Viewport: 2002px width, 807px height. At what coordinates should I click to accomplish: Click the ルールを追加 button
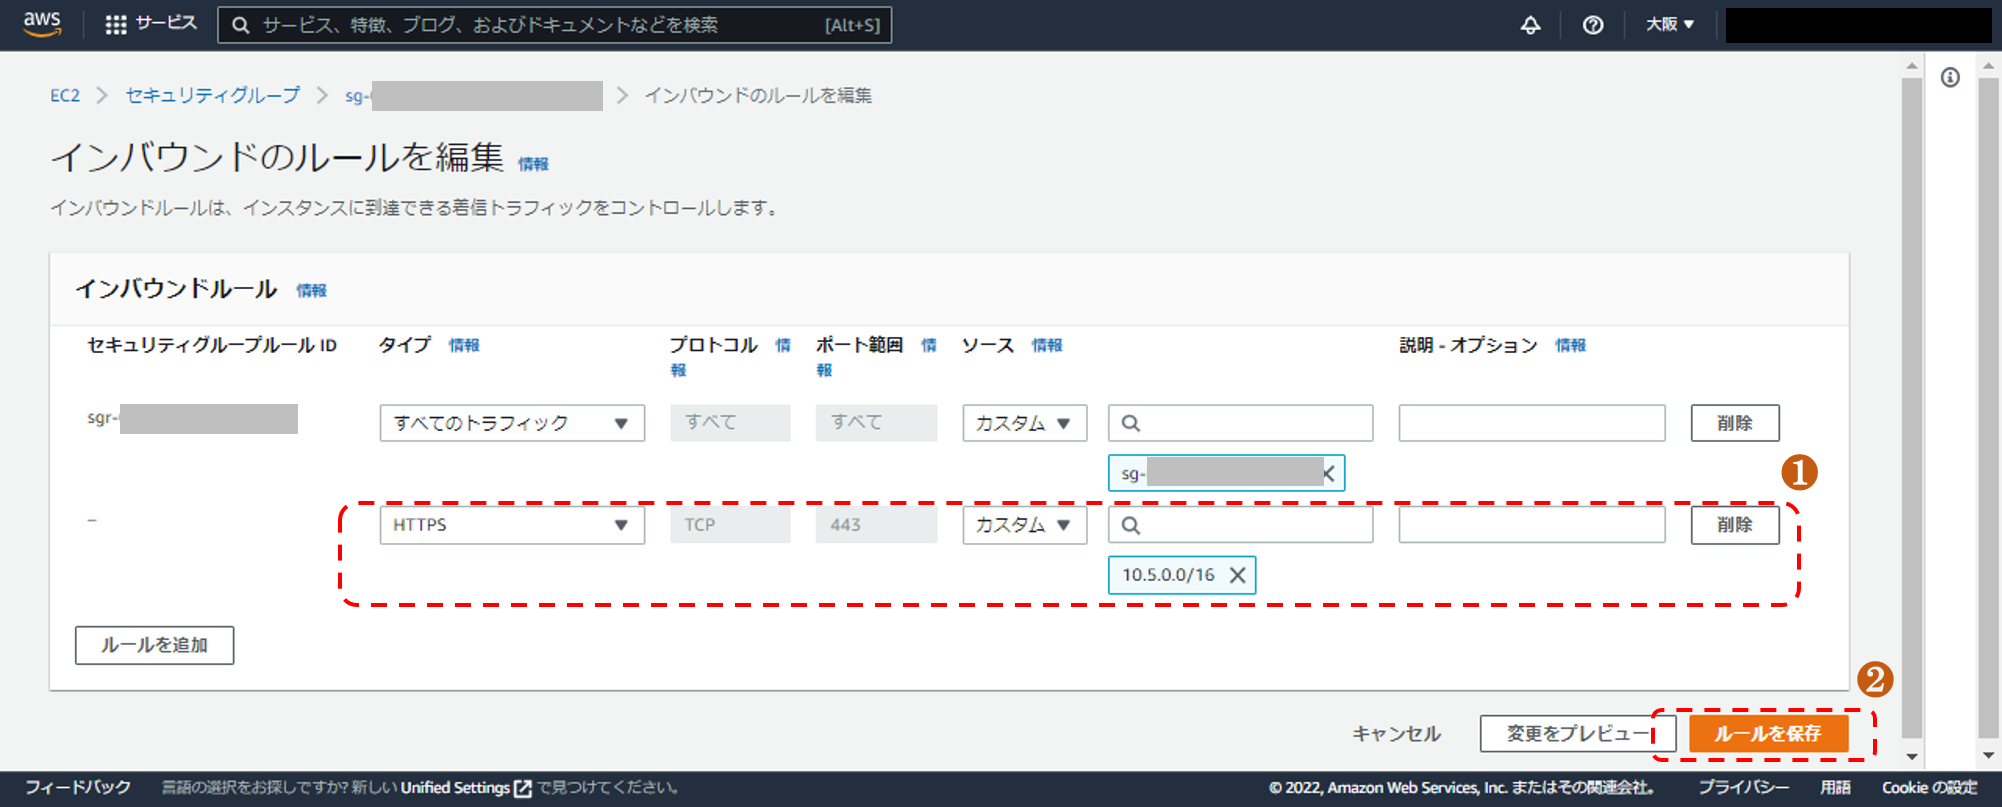pyautogui.click(x=154, y=646)
